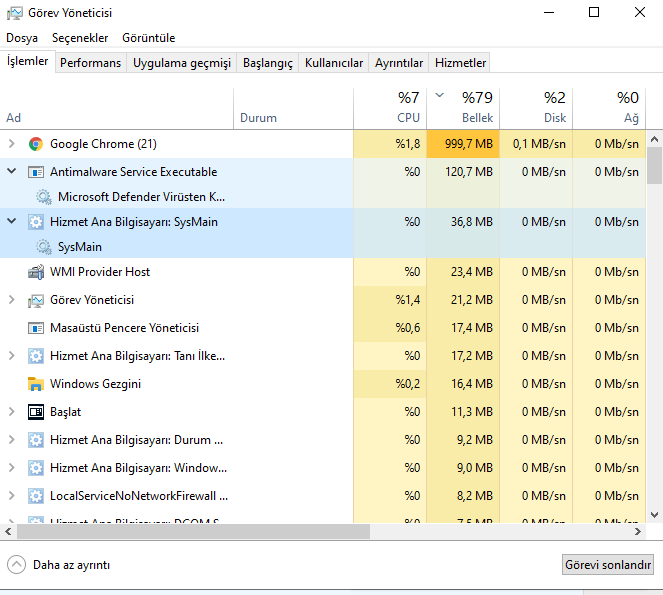Click the Windows Gezgini folder icon

click(36, 384)
